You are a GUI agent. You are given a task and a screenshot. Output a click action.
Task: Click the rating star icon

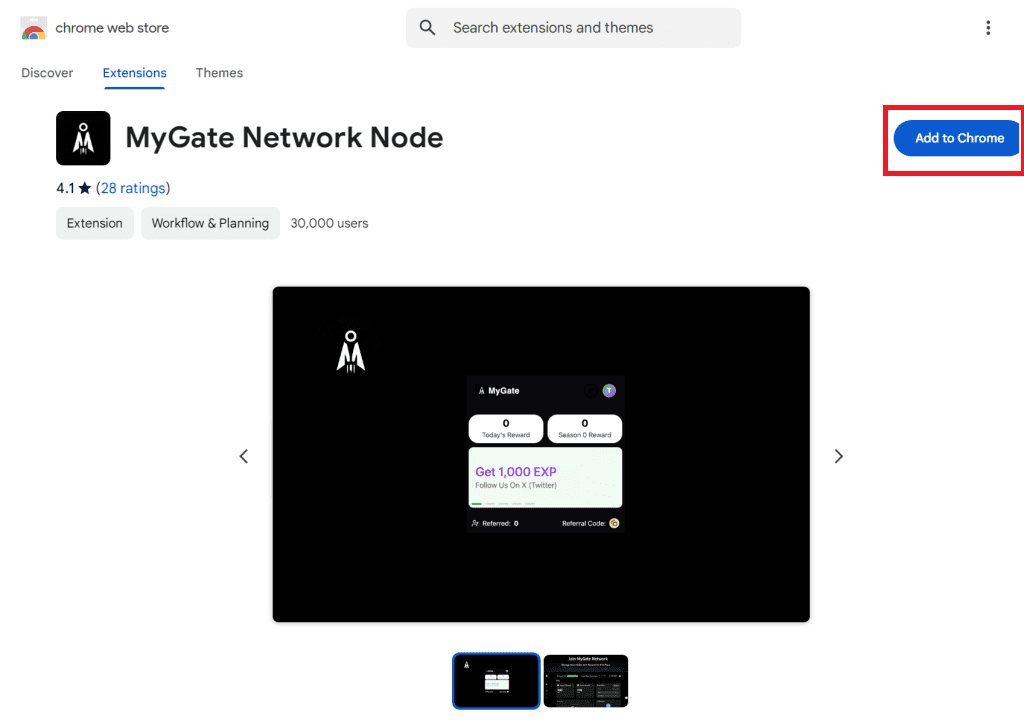(x=85, y=188)
